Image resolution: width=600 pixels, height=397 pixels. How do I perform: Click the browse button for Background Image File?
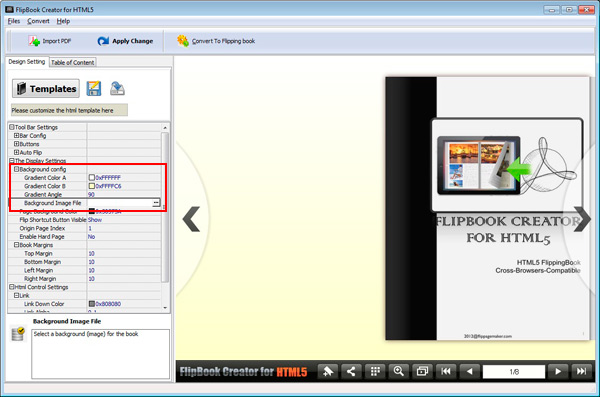pos(156,203)
